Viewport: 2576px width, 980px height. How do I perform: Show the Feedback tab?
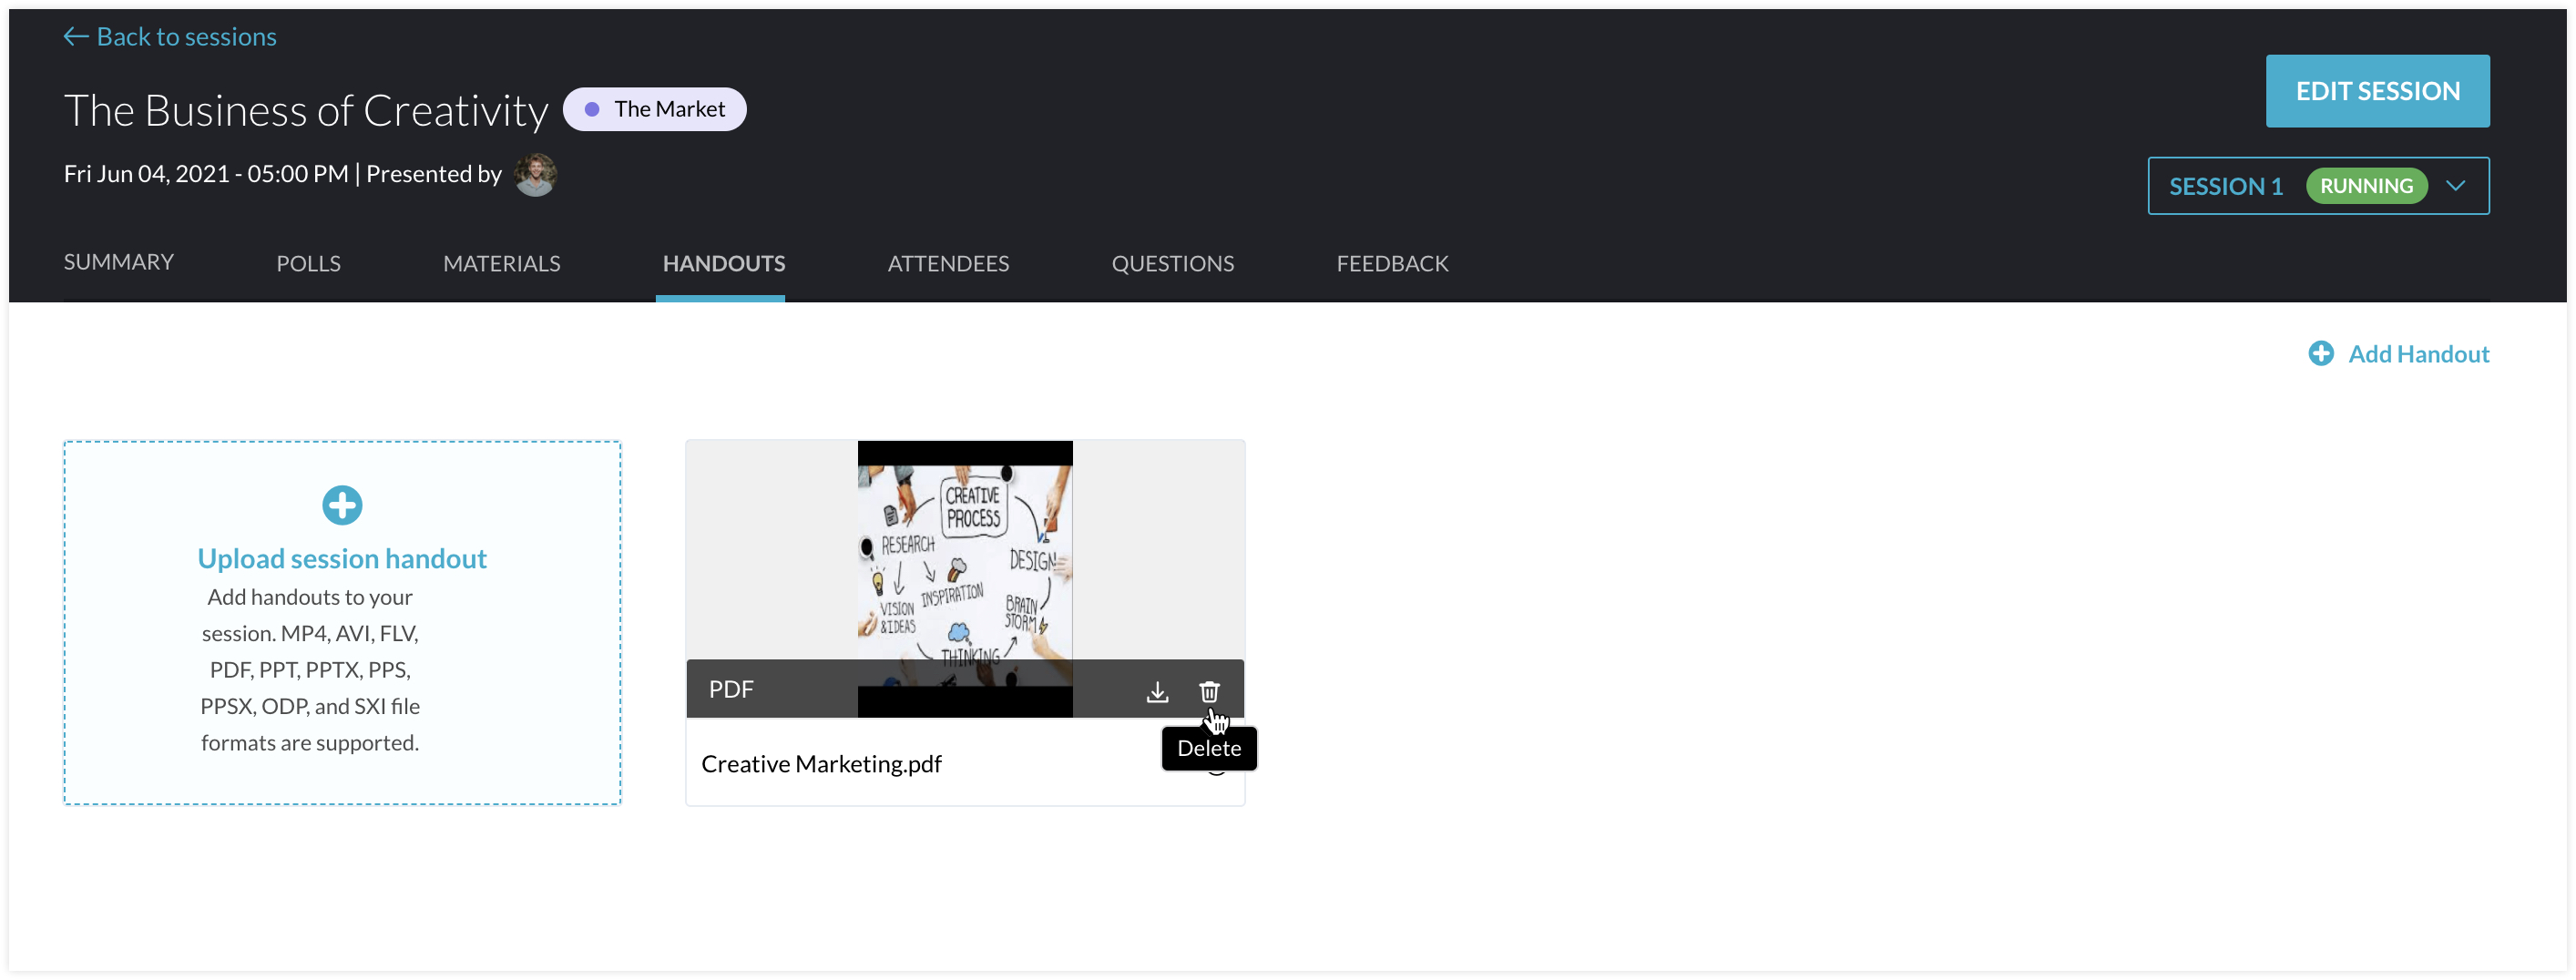tap(1392, 263)
